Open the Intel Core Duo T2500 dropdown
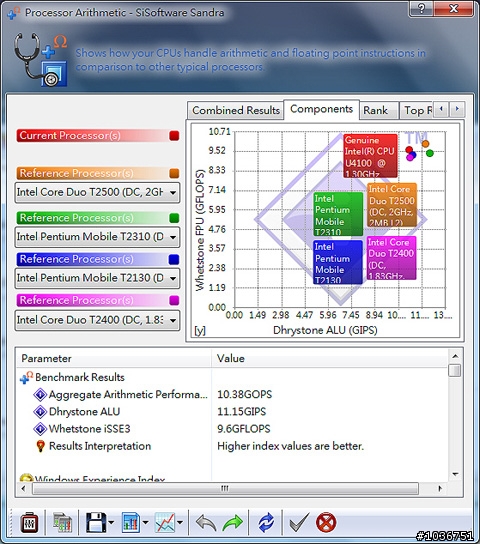Image resolution: width=480 pixels, height=544 pixels. click(97, 192)
